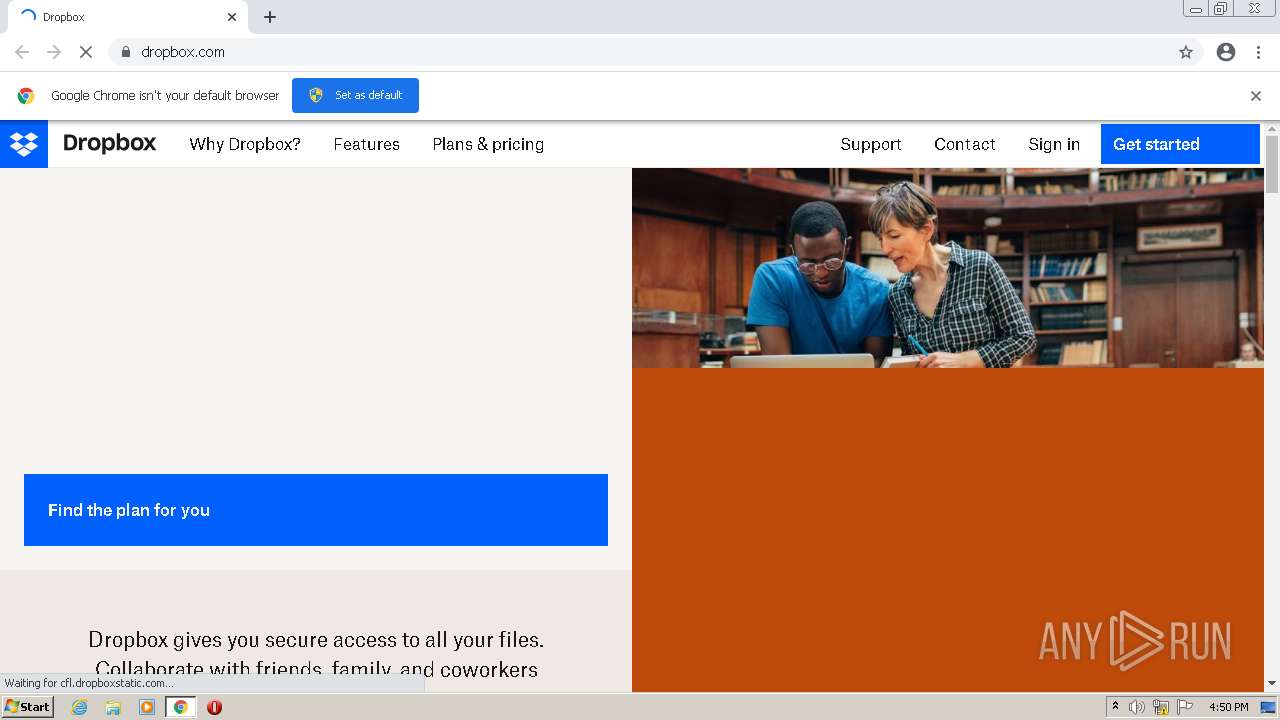Open Plans & pricing page
The height and width of the screenshot is (720, 1280).
click(x=488, y=144)
